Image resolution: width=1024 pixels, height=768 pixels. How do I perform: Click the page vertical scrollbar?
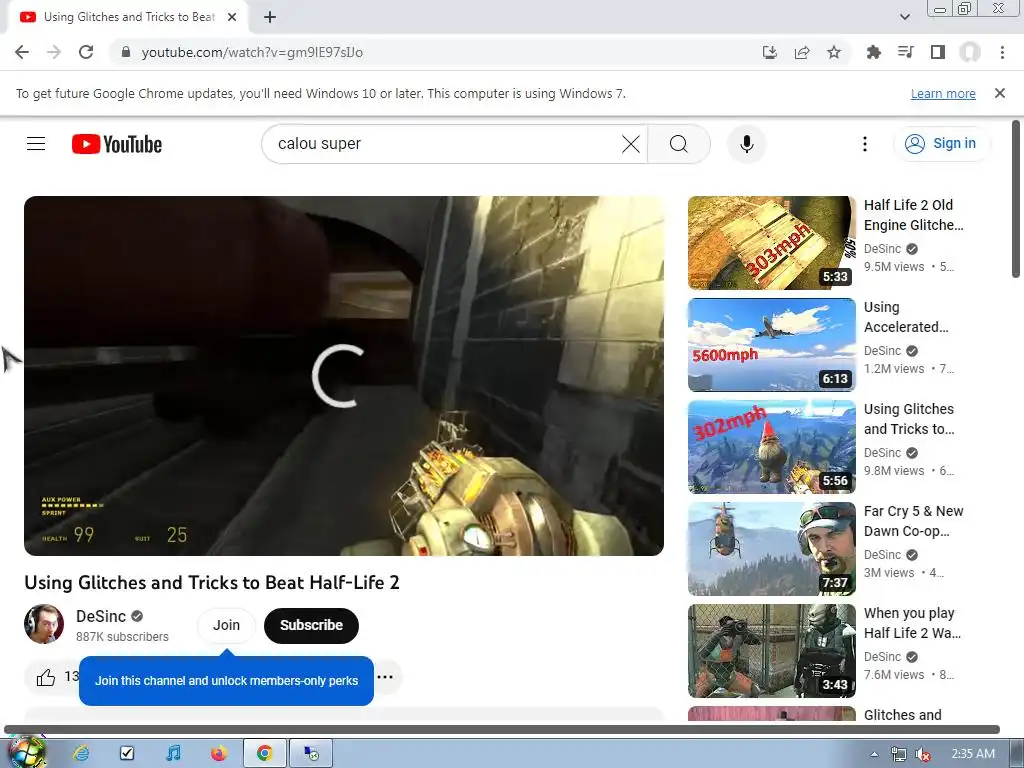pos(1016,200)
